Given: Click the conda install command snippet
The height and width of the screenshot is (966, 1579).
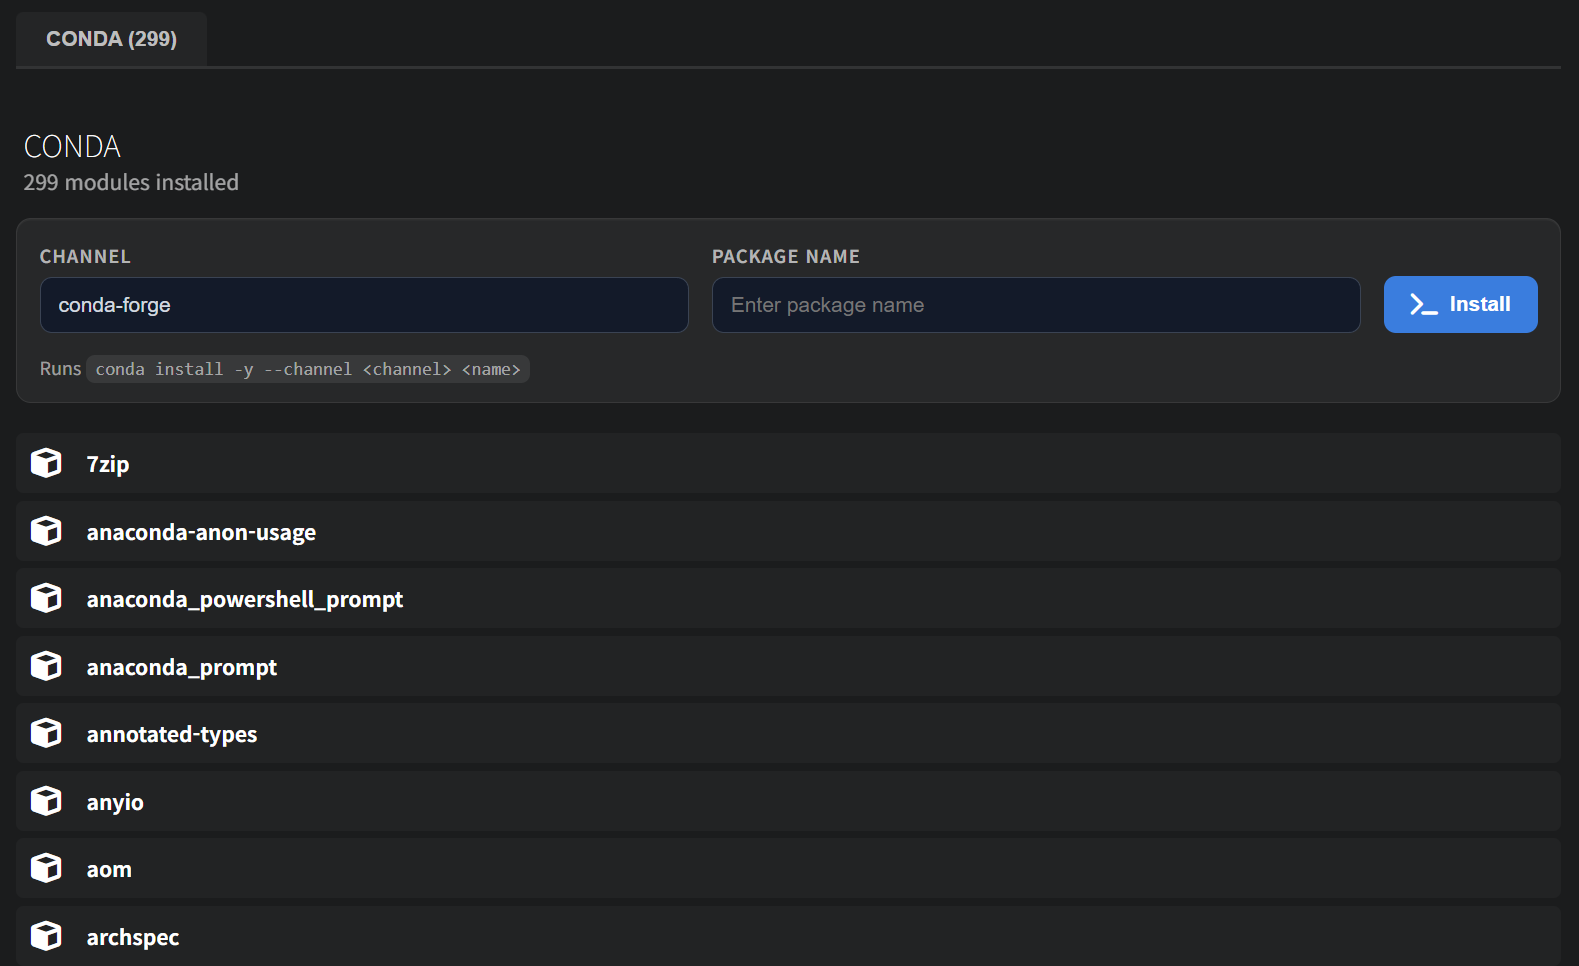Looking at the screenshot, I should [x=308, y=369].
